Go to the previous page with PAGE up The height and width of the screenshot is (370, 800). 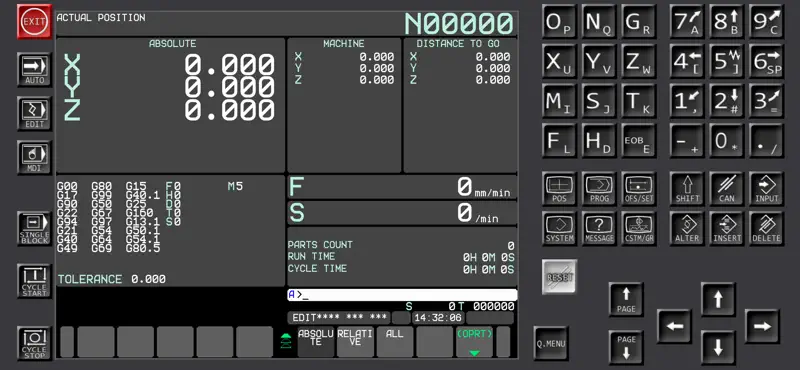point(626,299)
